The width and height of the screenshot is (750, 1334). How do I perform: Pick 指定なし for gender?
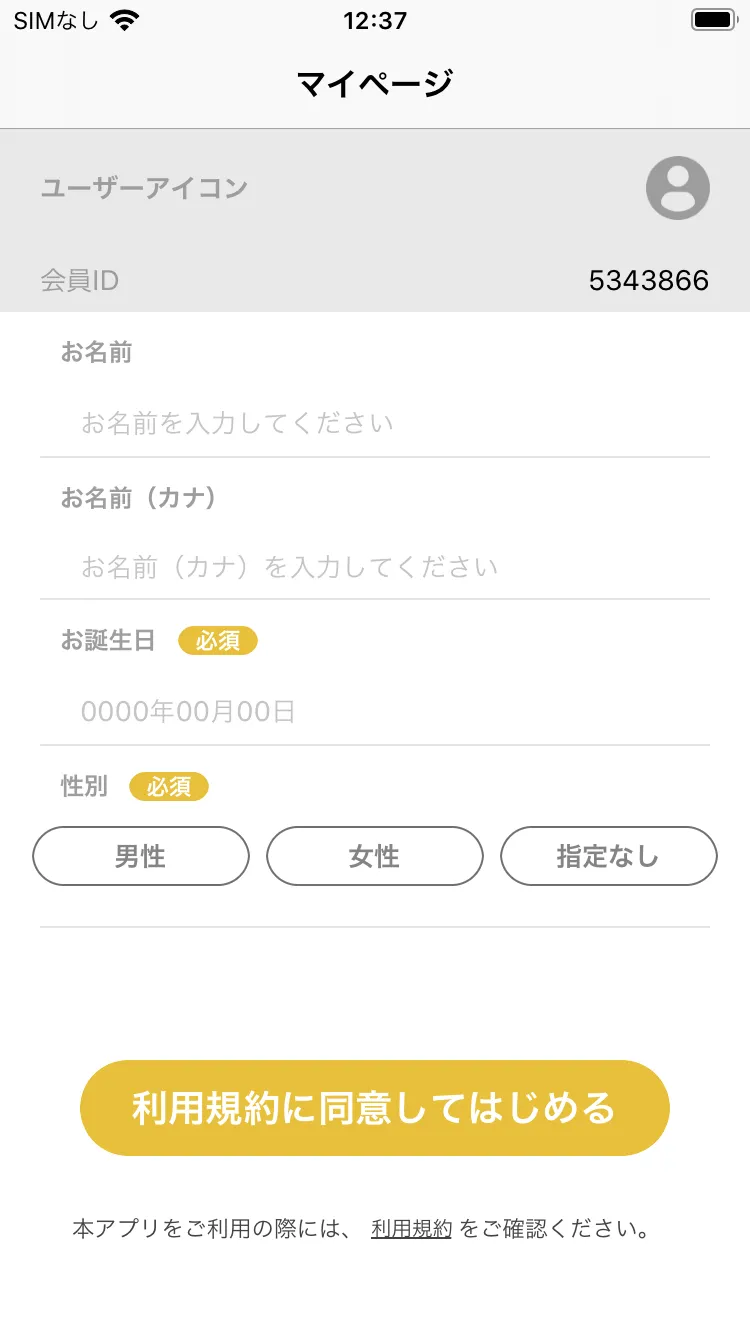coord(608,856)
